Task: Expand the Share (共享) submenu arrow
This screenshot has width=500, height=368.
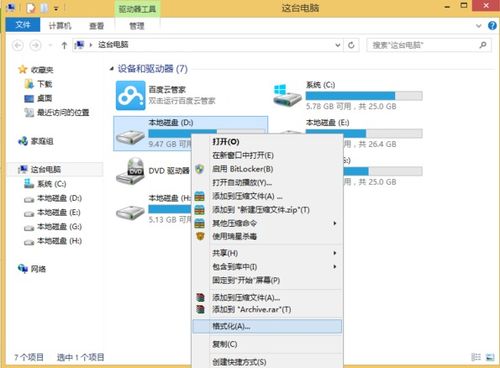Action: coord(335,253)
